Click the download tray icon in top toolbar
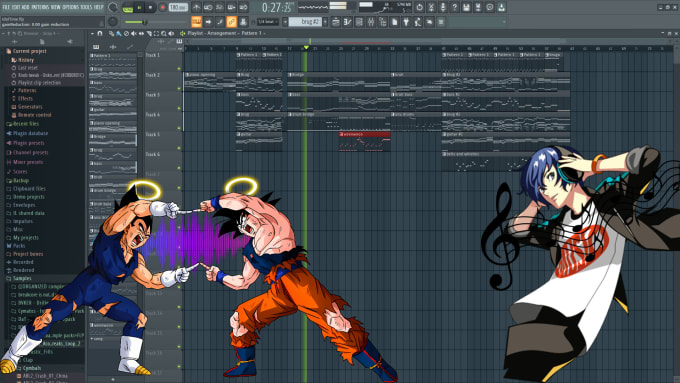Image resolution: width=680 pixels, height=383 pixels. coord(501,7)
